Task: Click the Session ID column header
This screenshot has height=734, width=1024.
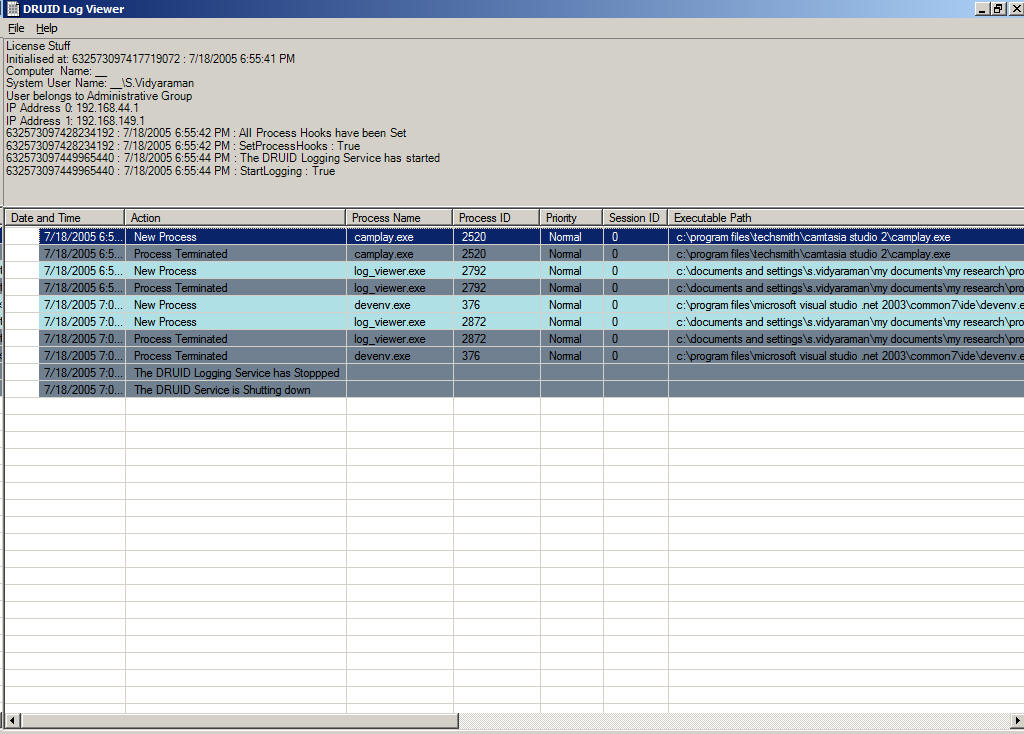Action: (635, 218)
